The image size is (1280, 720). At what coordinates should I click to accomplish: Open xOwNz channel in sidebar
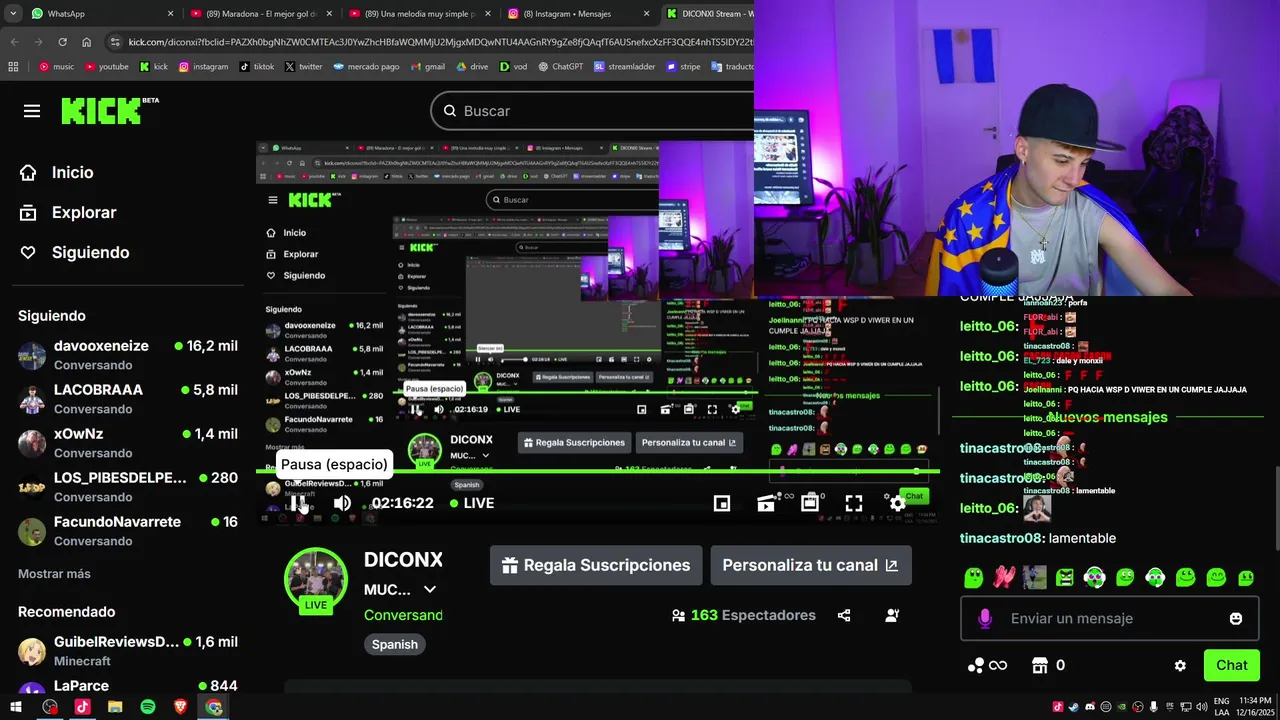[127, 443]
